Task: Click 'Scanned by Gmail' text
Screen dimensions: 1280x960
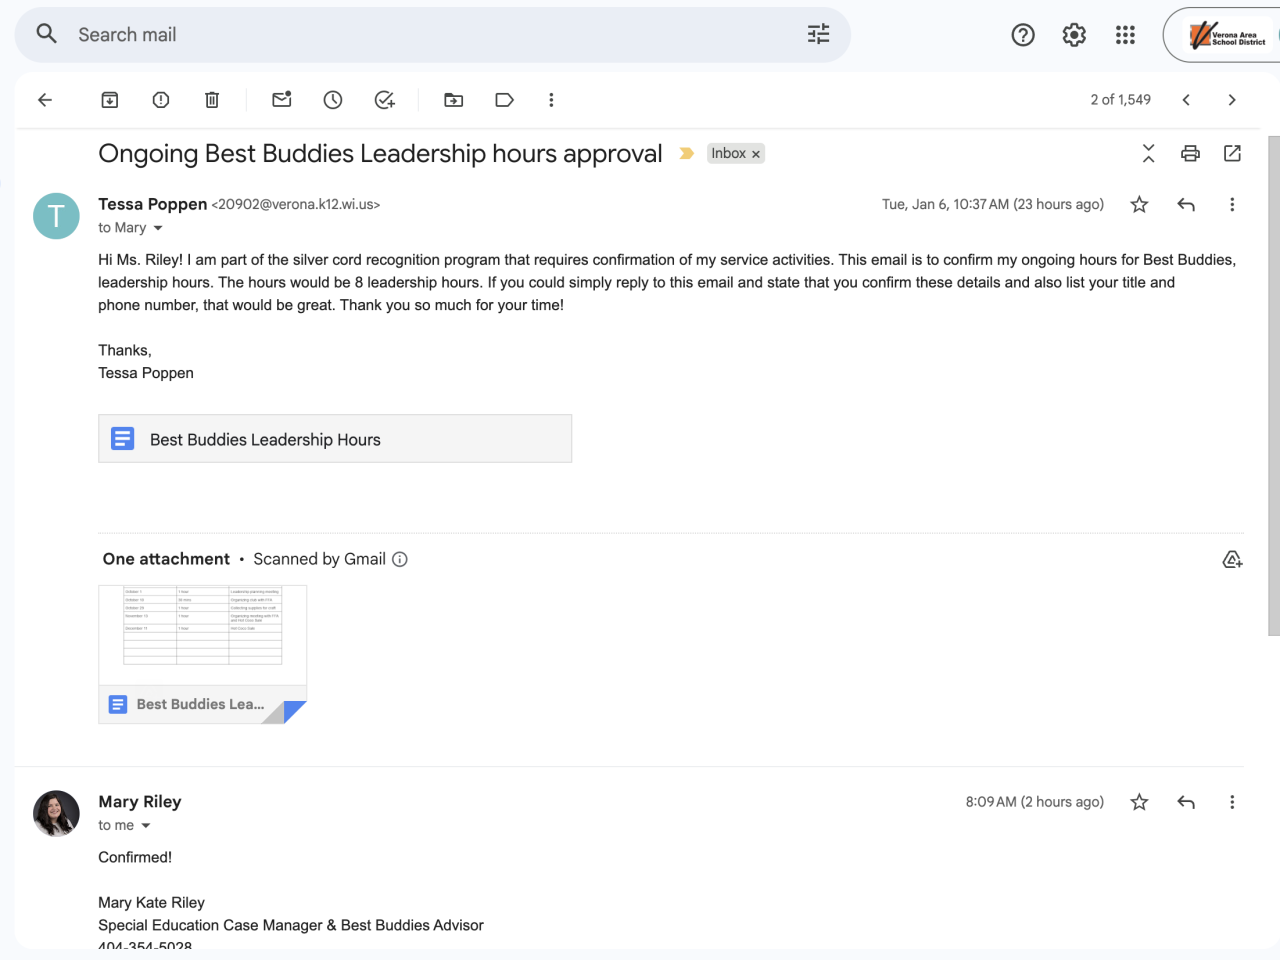Action: pyautogui.click(x=319, y=559)
